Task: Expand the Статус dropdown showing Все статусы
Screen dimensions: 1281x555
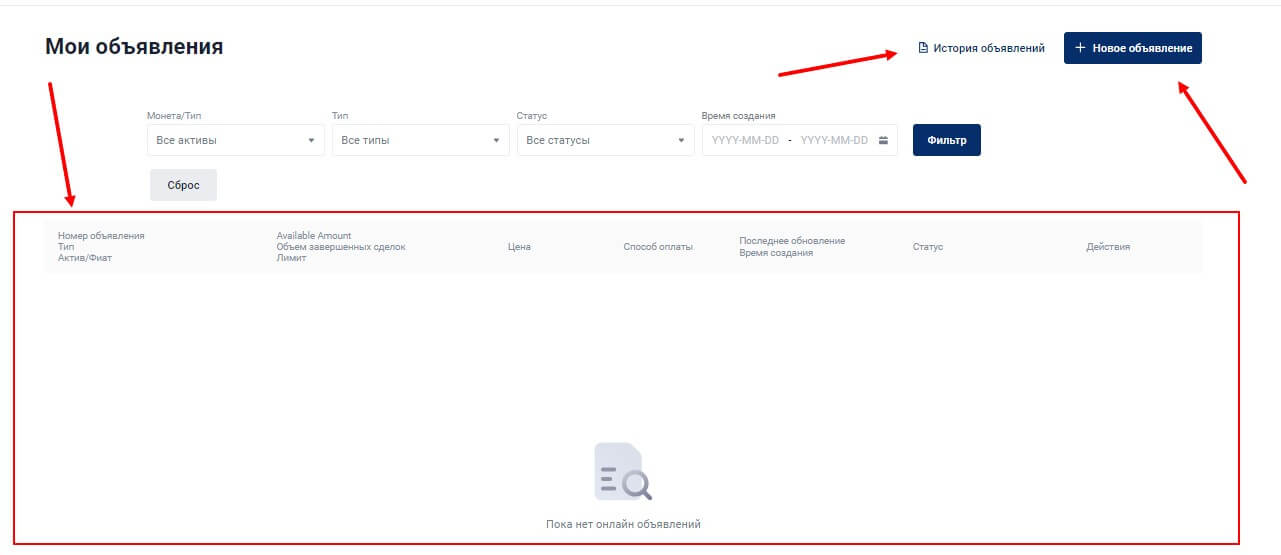Action: point(605,140)
